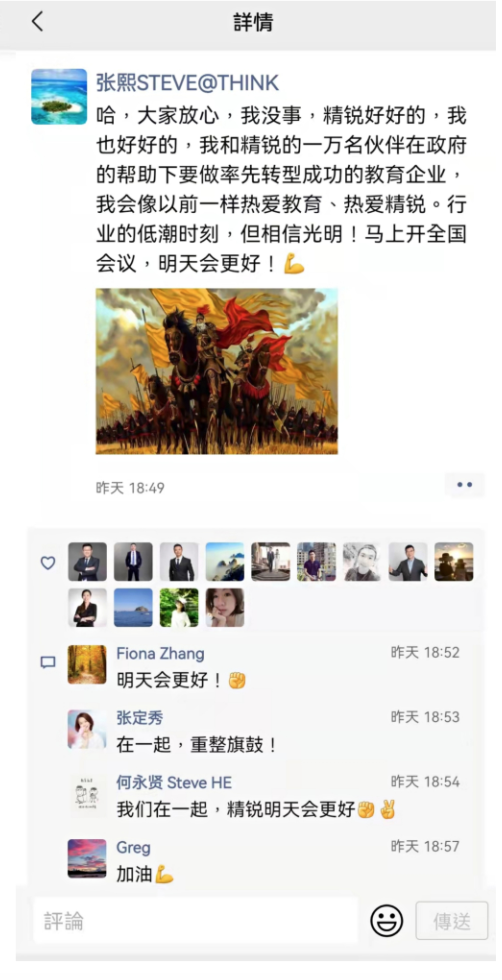Focus the 評論 comment input field

[196, 921]
